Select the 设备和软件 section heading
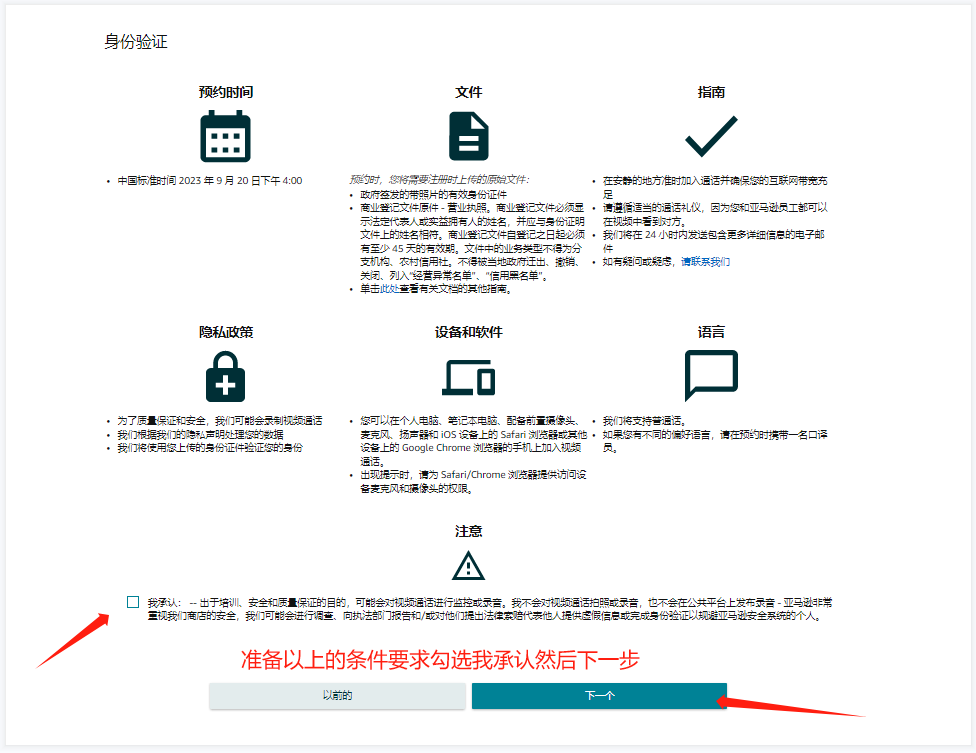The width and height of the screenshot is (976, 753). point(468,332)
